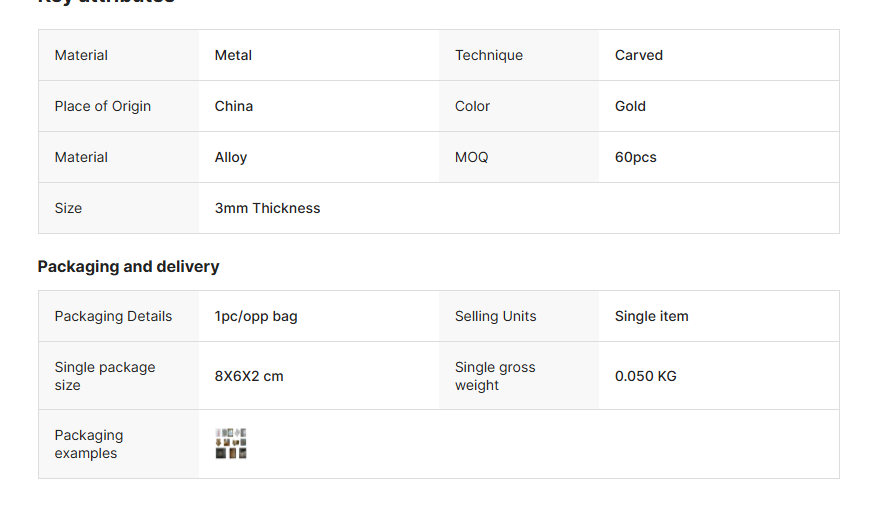Click the "China" place of origin value
The image size is (870, 506).
pyautogui.click(x=234, y=106)
